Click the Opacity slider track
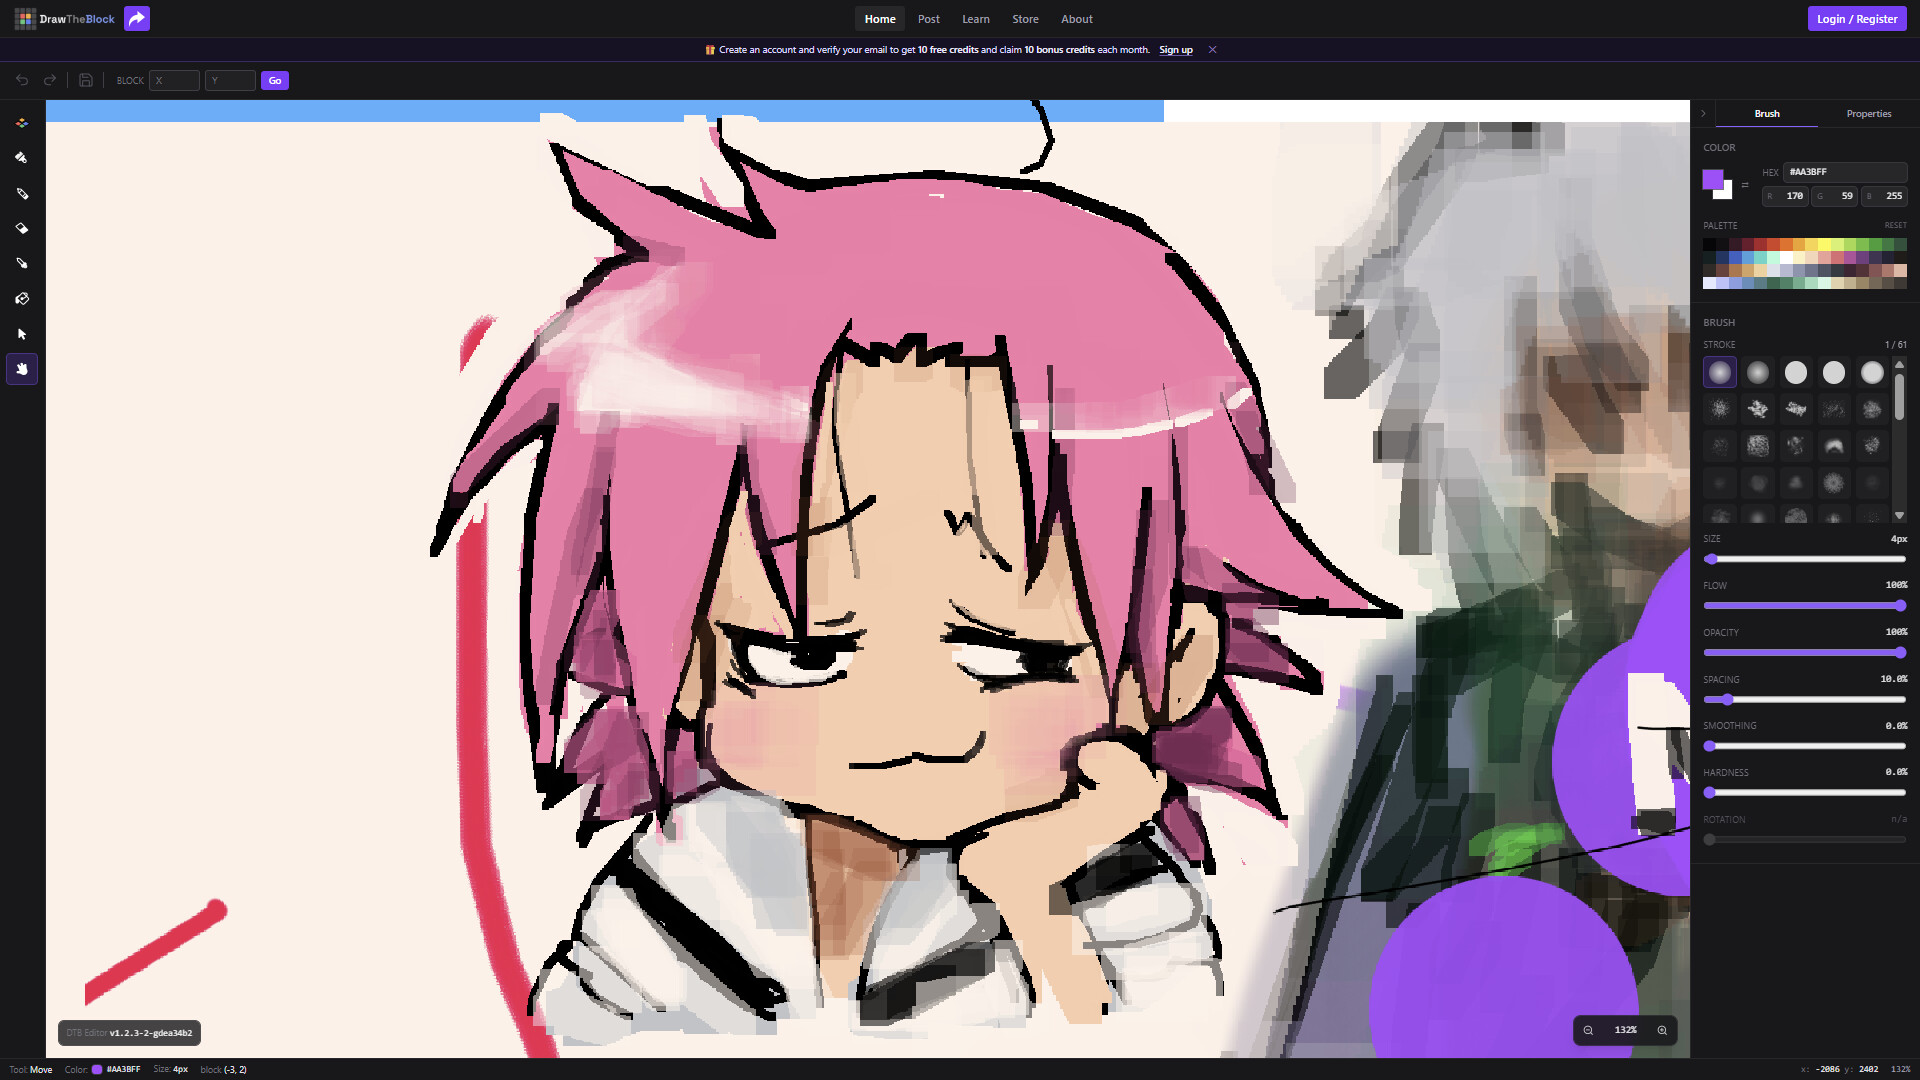Image resolution: width=1920 pixels, height=1080 pixels. point(1805,653)
